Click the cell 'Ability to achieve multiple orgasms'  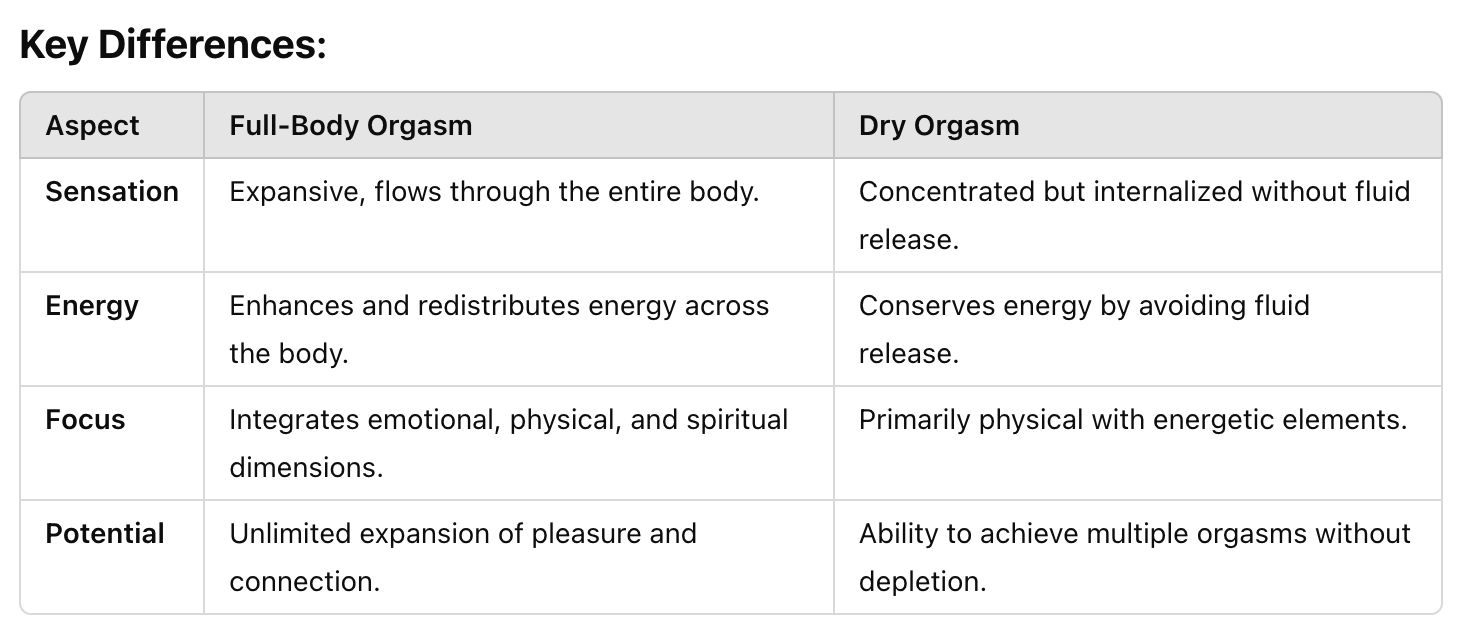pos(1137,557)
